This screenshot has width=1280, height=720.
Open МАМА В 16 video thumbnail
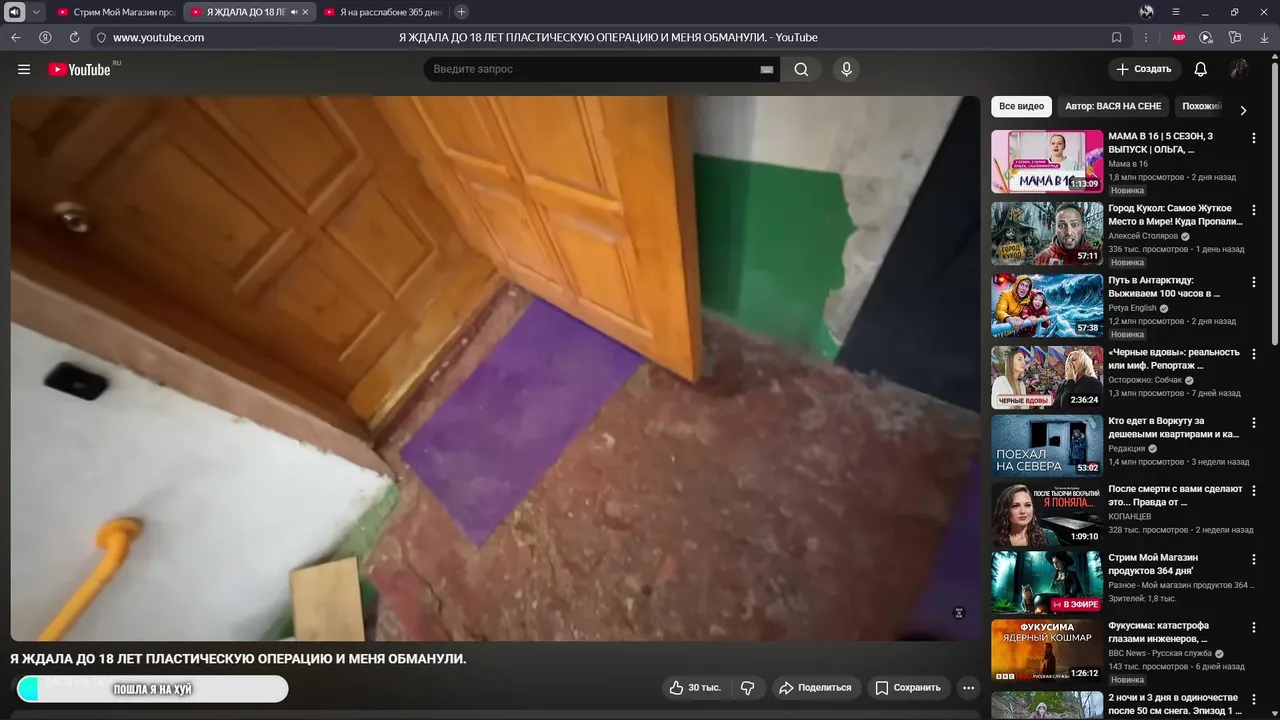(x=1047, y=161)
